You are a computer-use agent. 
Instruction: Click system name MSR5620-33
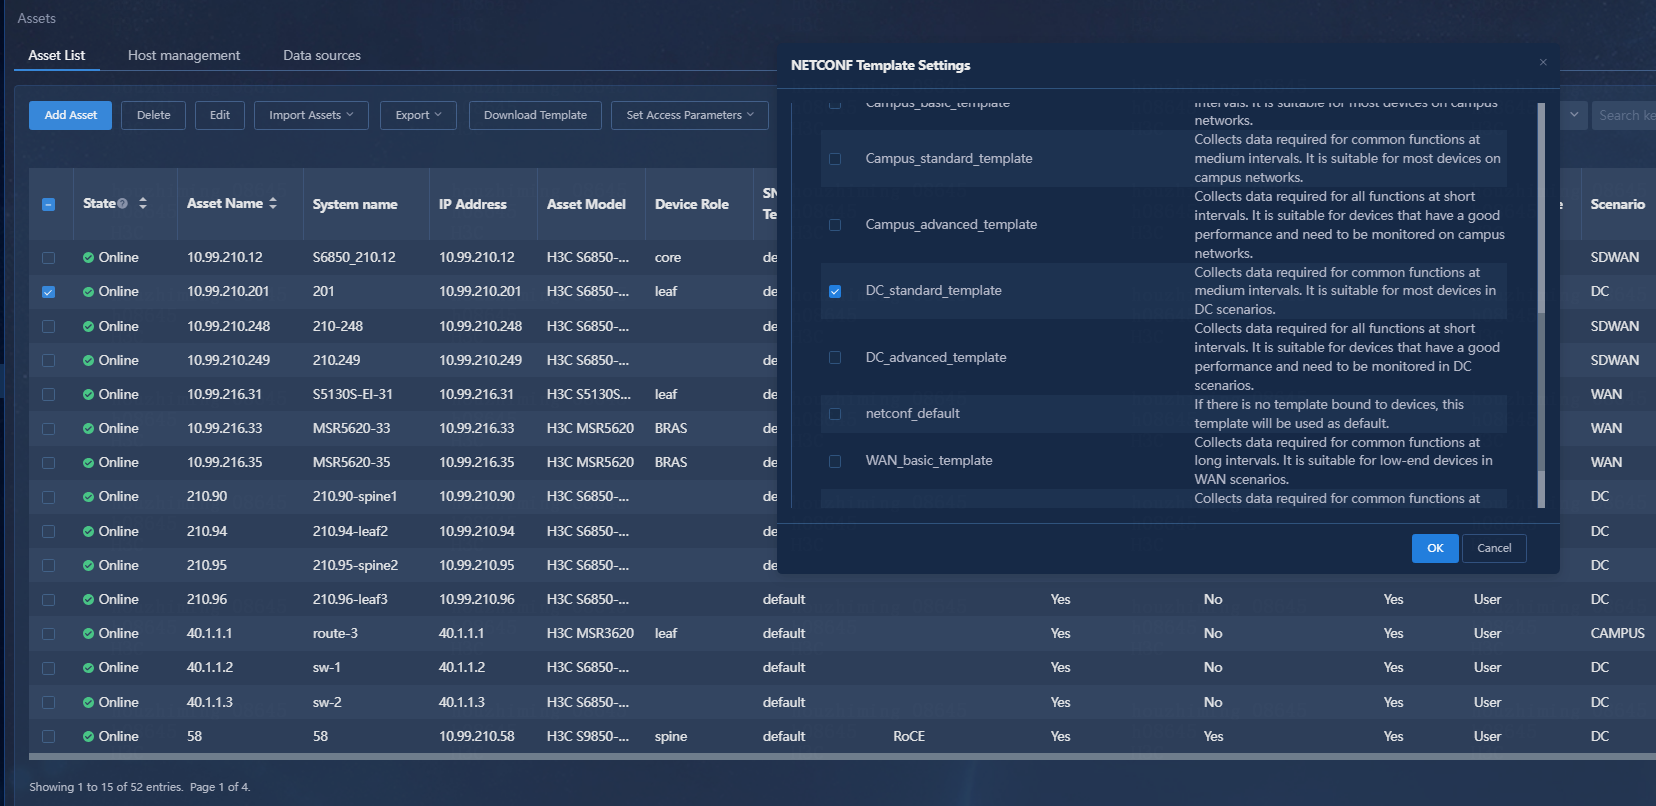(352, 429)
